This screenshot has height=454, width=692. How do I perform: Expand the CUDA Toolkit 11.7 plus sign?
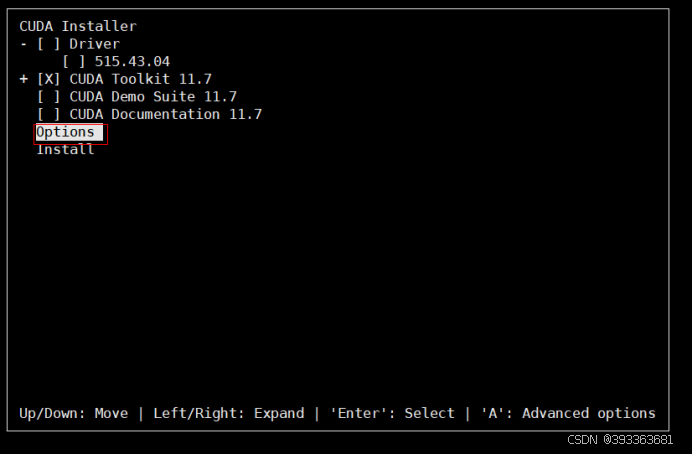point(24,79)
